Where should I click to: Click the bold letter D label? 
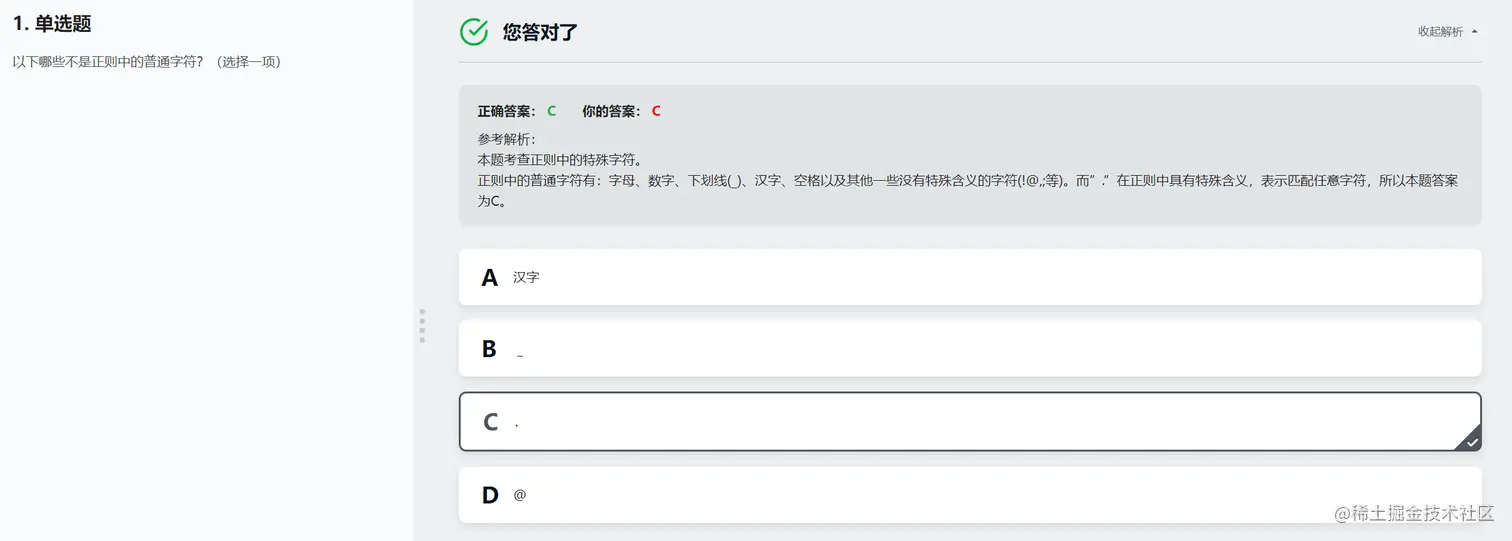pos(490,495)
